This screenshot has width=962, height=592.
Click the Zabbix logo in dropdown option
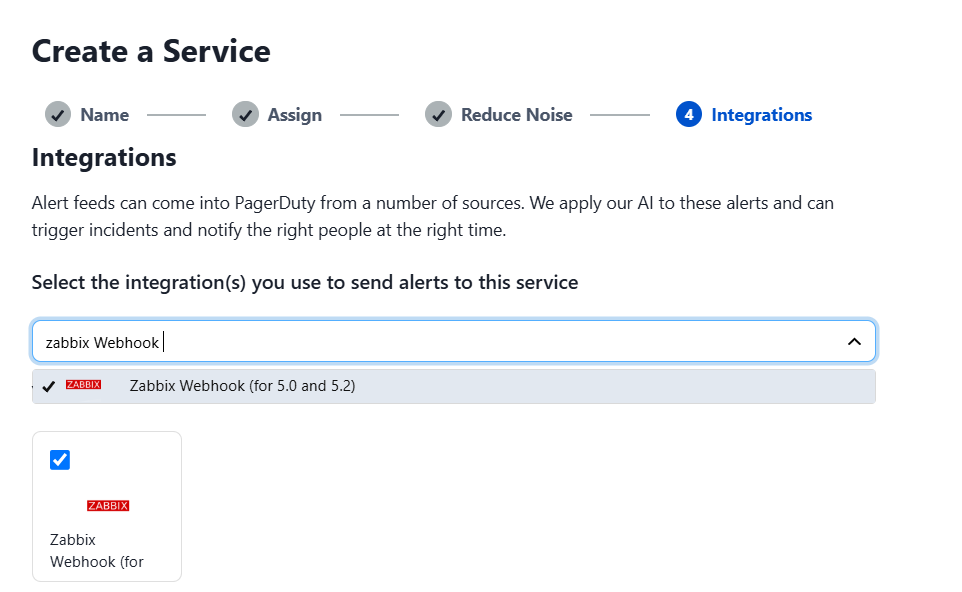pyautogui.click(x=83, y=385)
